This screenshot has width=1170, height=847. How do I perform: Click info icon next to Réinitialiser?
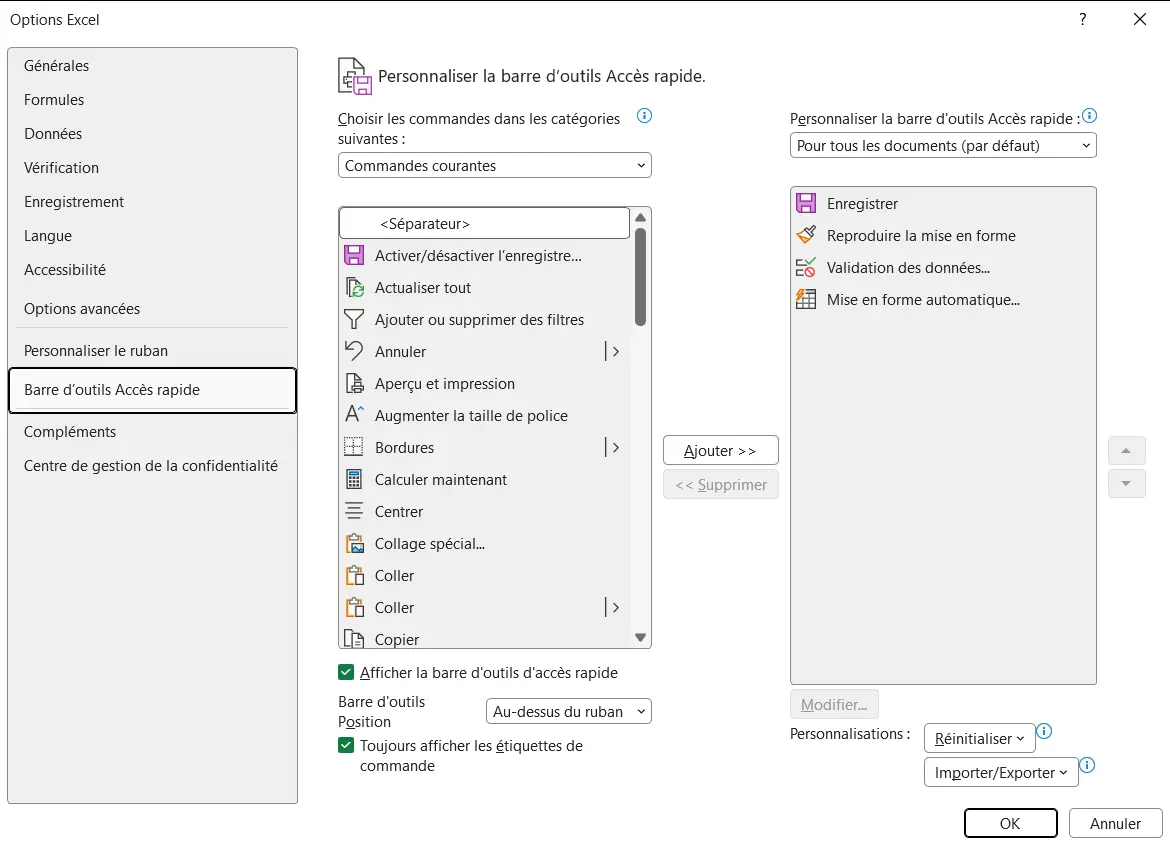pos(1045,731)
